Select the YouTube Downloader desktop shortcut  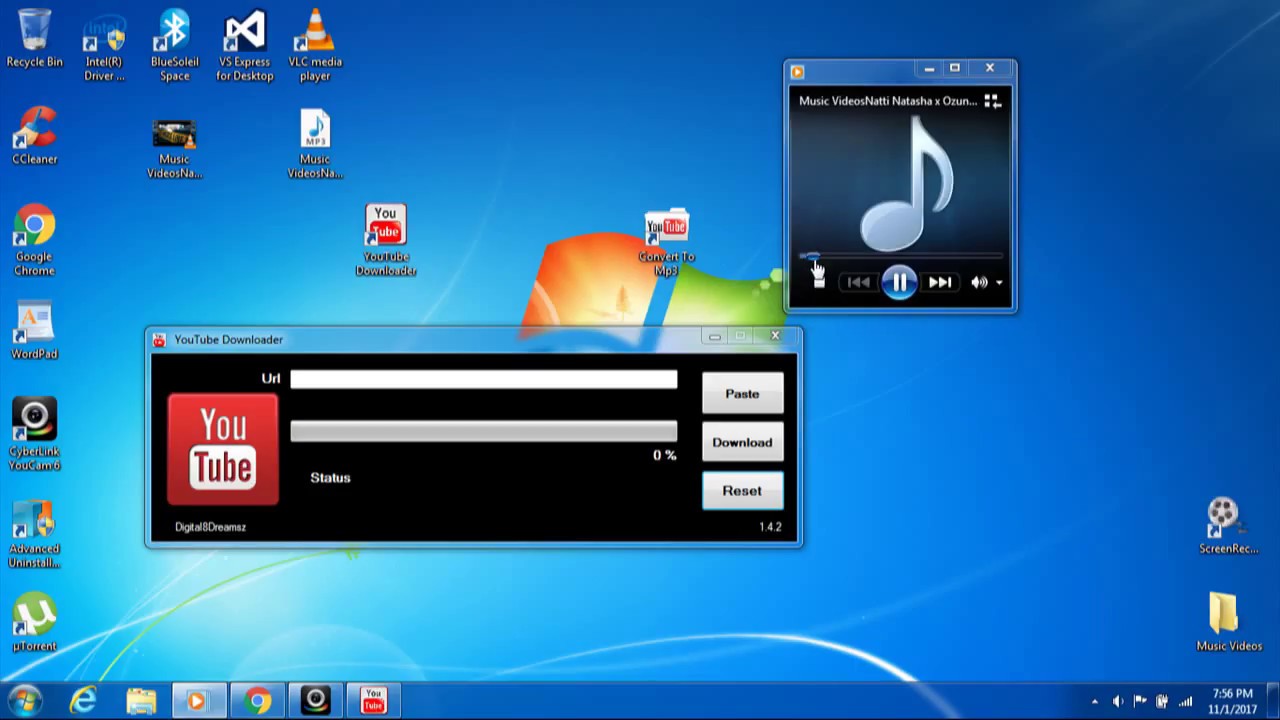pyautogui.click(x=385, y=240)
